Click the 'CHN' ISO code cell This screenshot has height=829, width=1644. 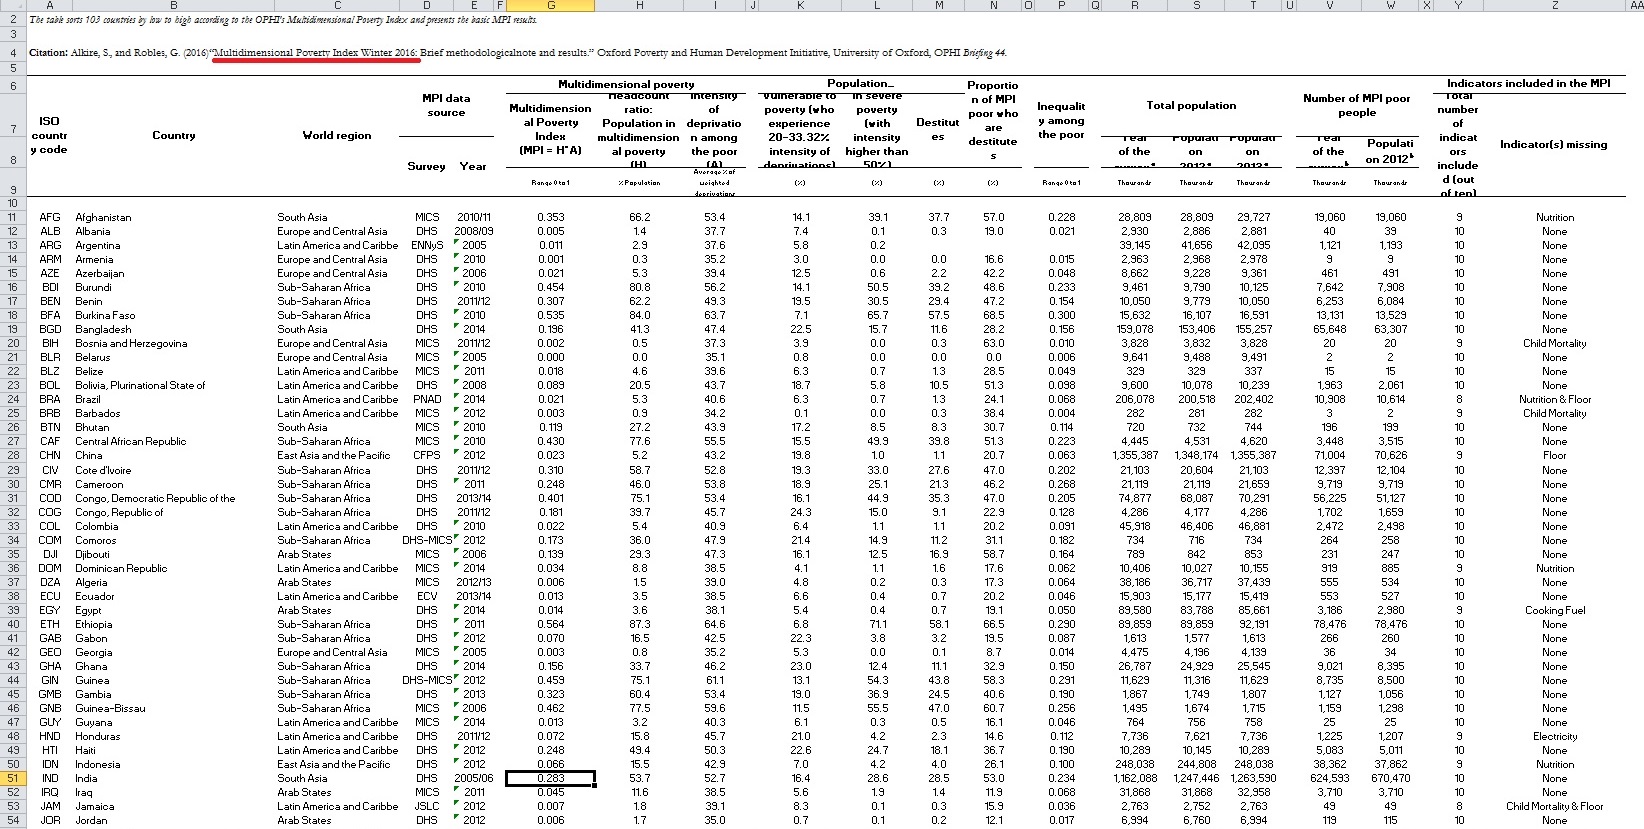50,455
